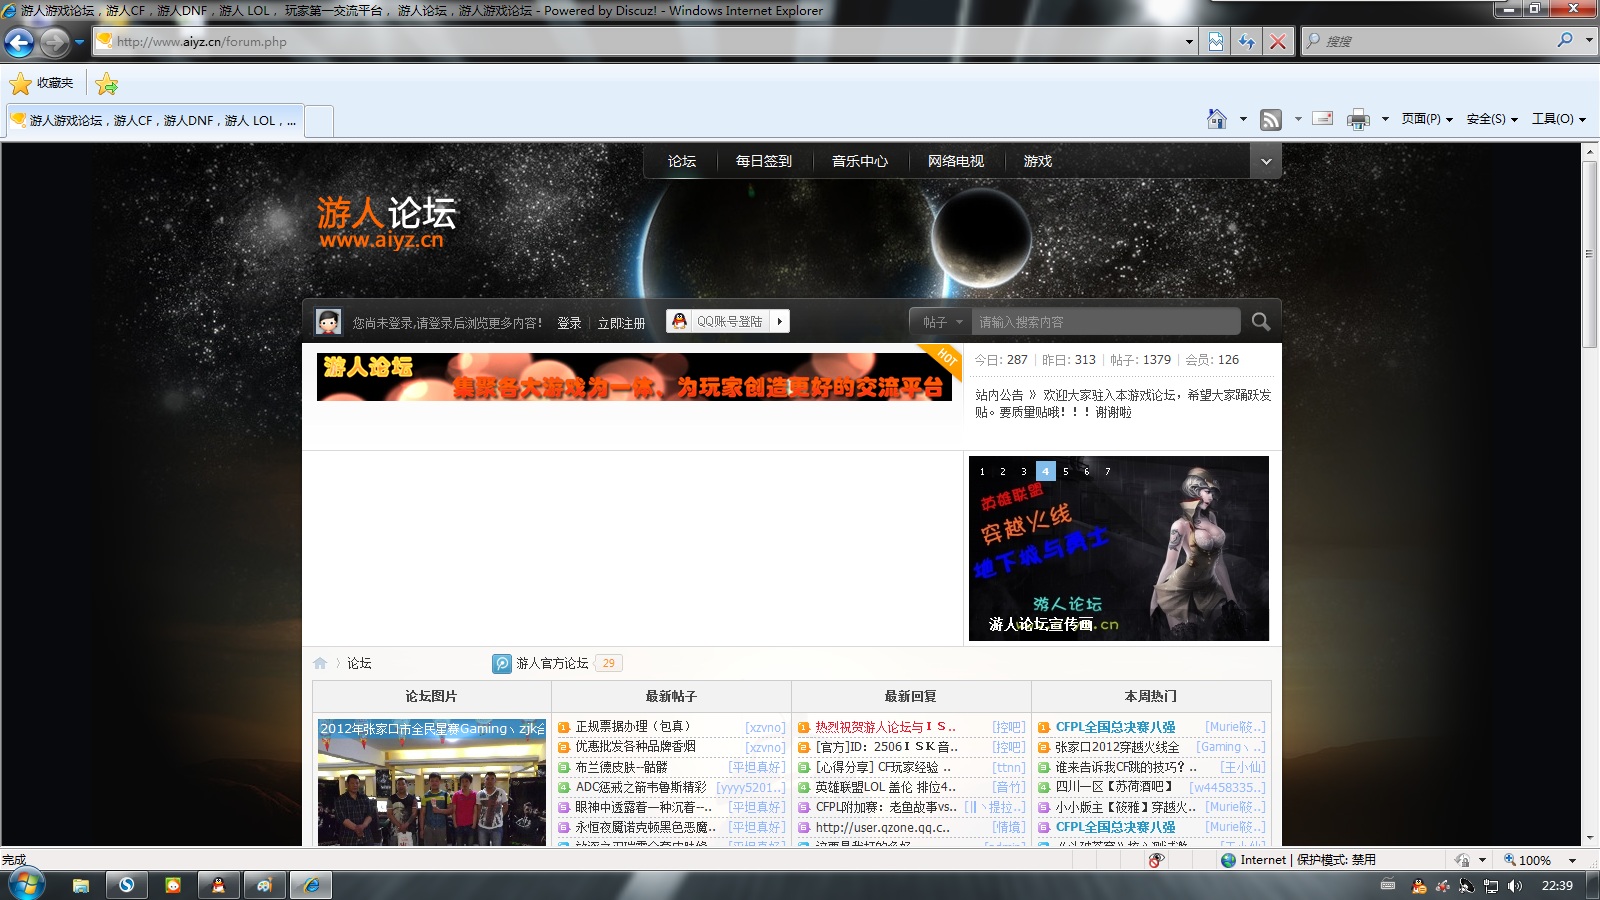
Task: Click the forum home icon in breadcrumb
Action: point(320,663)
